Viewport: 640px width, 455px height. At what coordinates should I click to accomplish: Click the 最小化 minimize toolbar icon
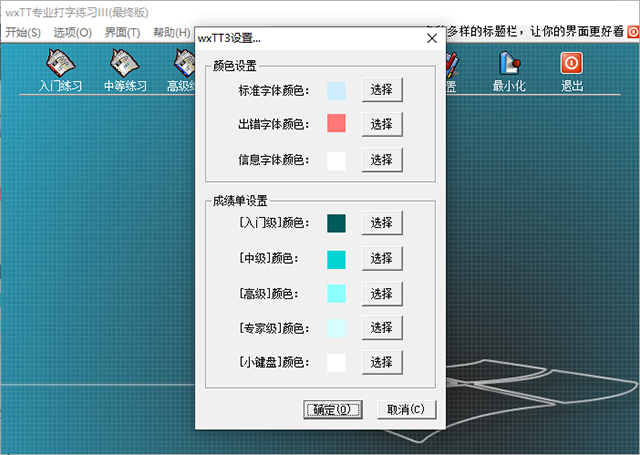tap(509, 71)
